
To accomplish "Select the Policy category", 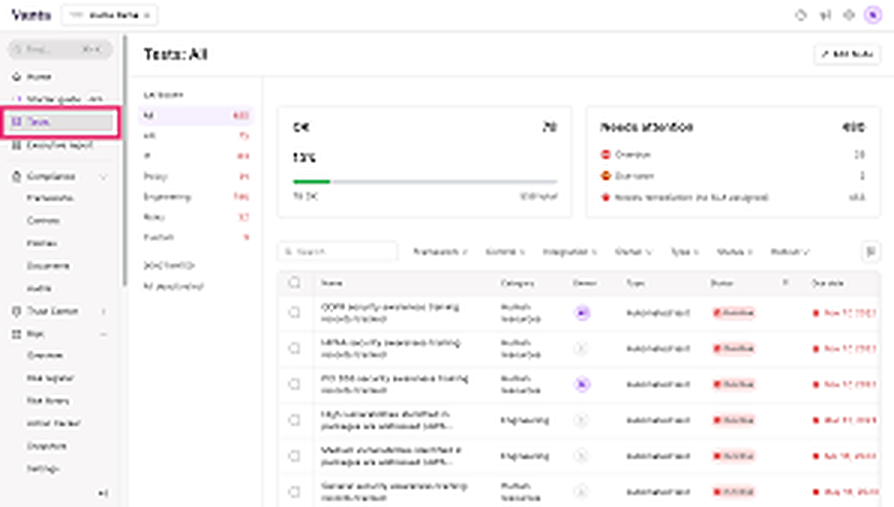I will 196,177.
